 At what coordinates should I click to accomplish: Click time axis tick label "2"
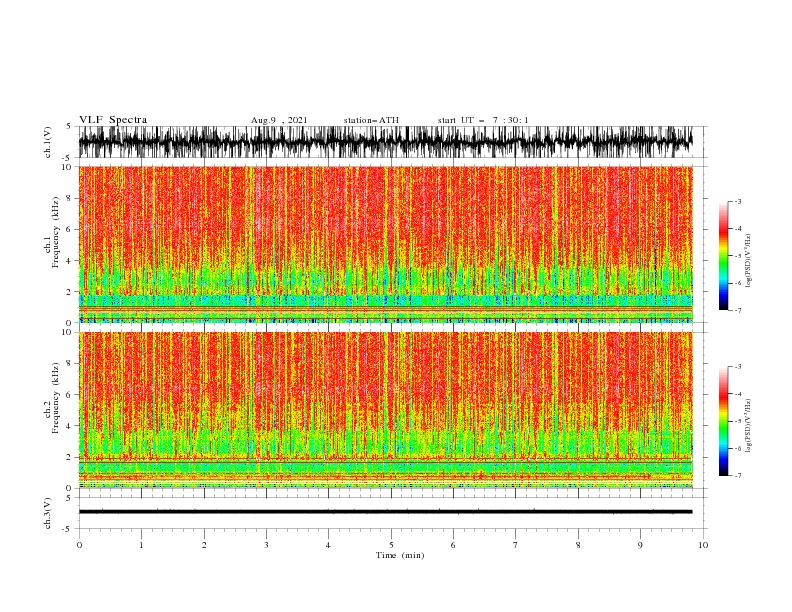coord(204,545)
